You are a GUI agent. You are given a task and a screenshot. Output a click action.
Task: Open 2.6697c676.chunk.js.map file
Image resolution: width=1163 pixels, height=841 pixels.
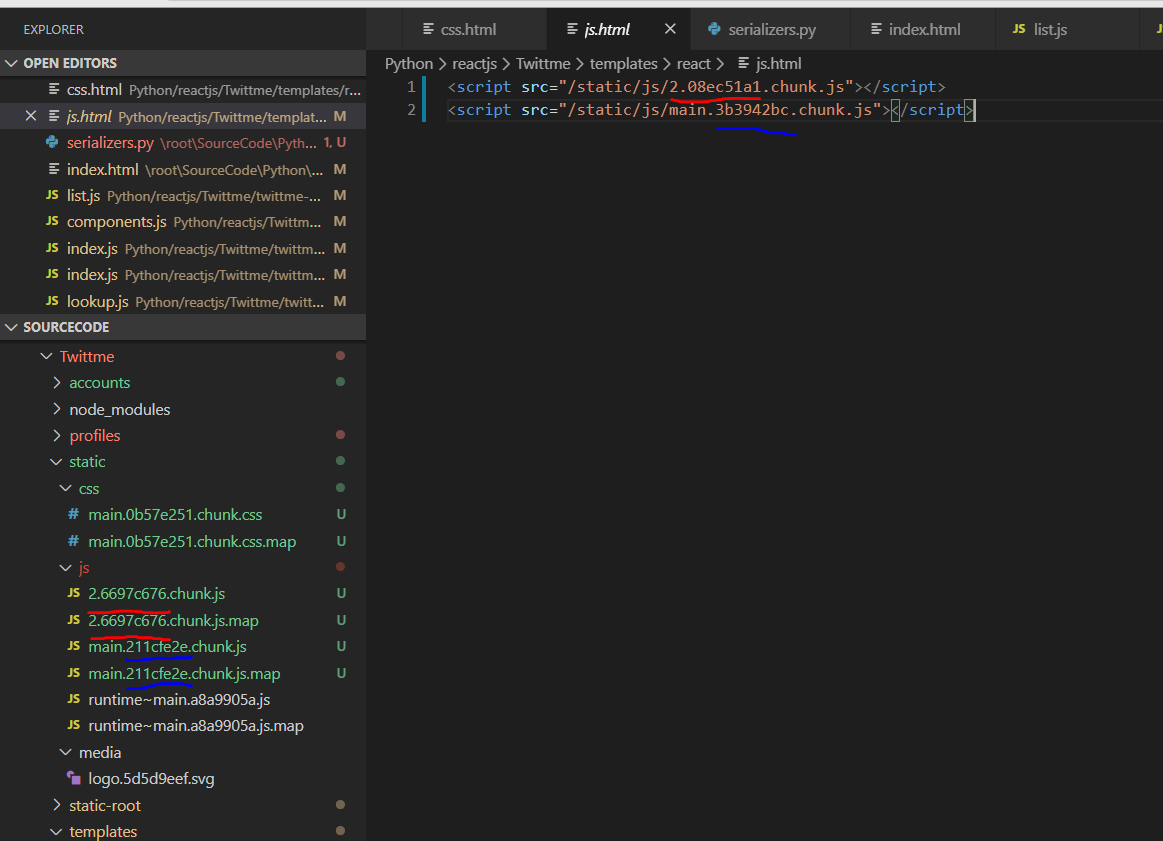(x=173, y=620)
